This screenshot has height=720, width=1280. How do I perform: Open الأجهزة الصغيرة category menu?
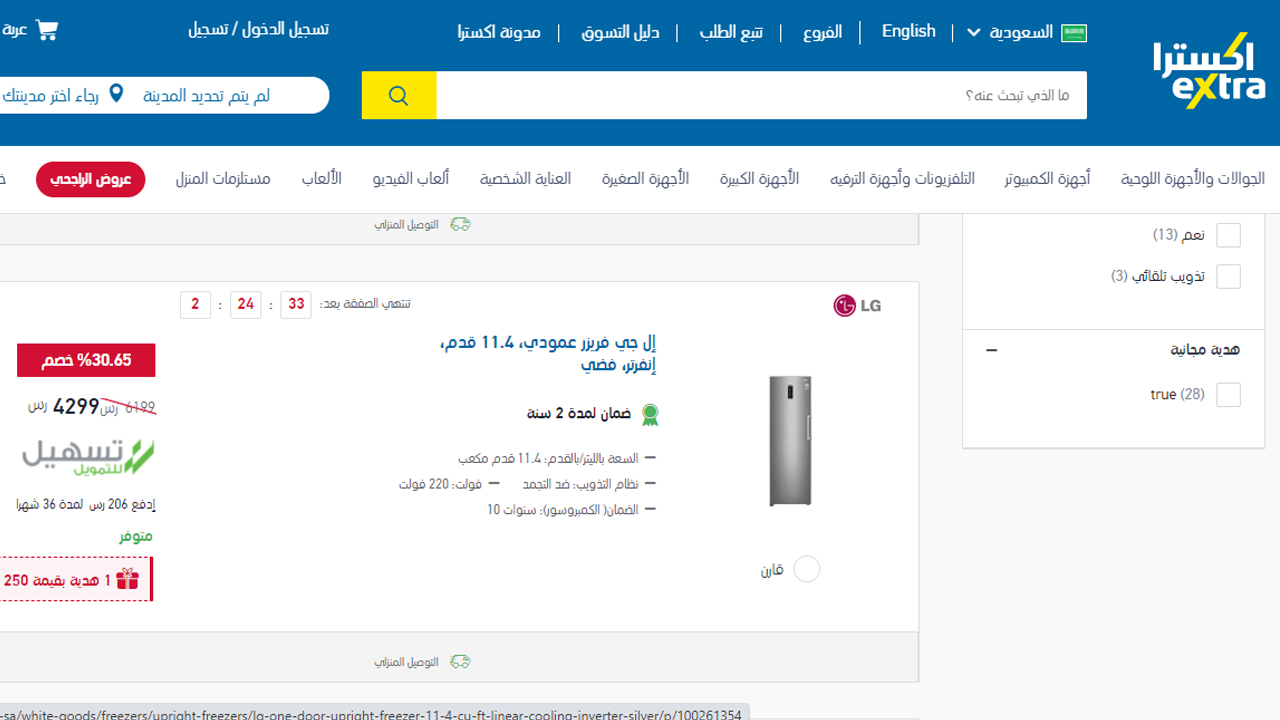645,179
